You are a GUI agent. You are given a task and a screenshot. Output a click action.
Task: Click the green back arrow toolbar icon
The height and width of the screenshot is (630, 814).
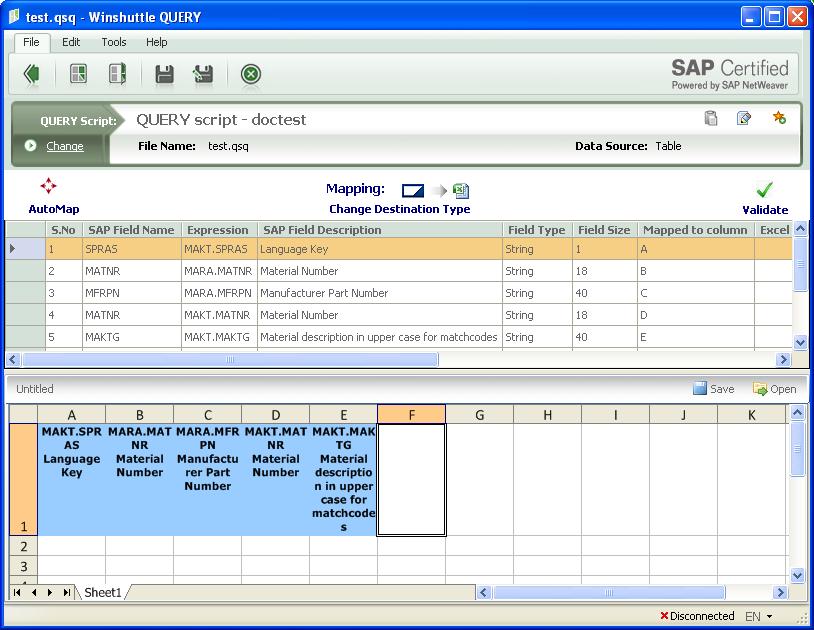(32, 74)
